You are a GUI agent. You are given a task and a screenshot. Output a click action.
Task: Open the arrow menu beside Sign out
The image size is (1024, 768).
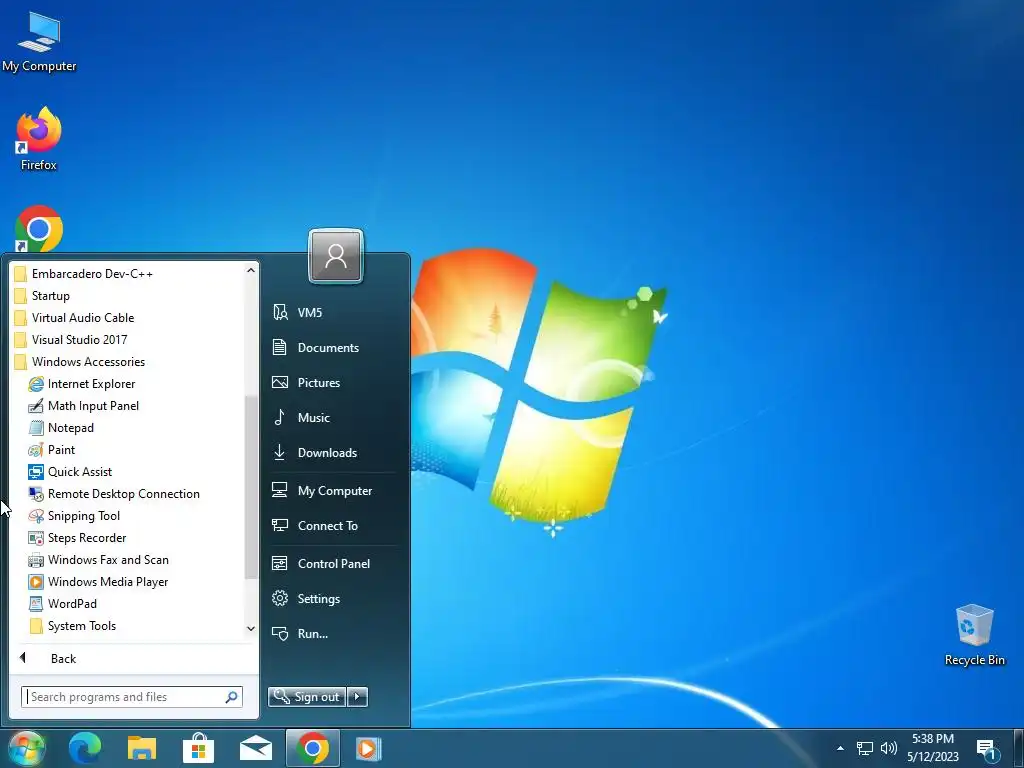tap(357, 697)
